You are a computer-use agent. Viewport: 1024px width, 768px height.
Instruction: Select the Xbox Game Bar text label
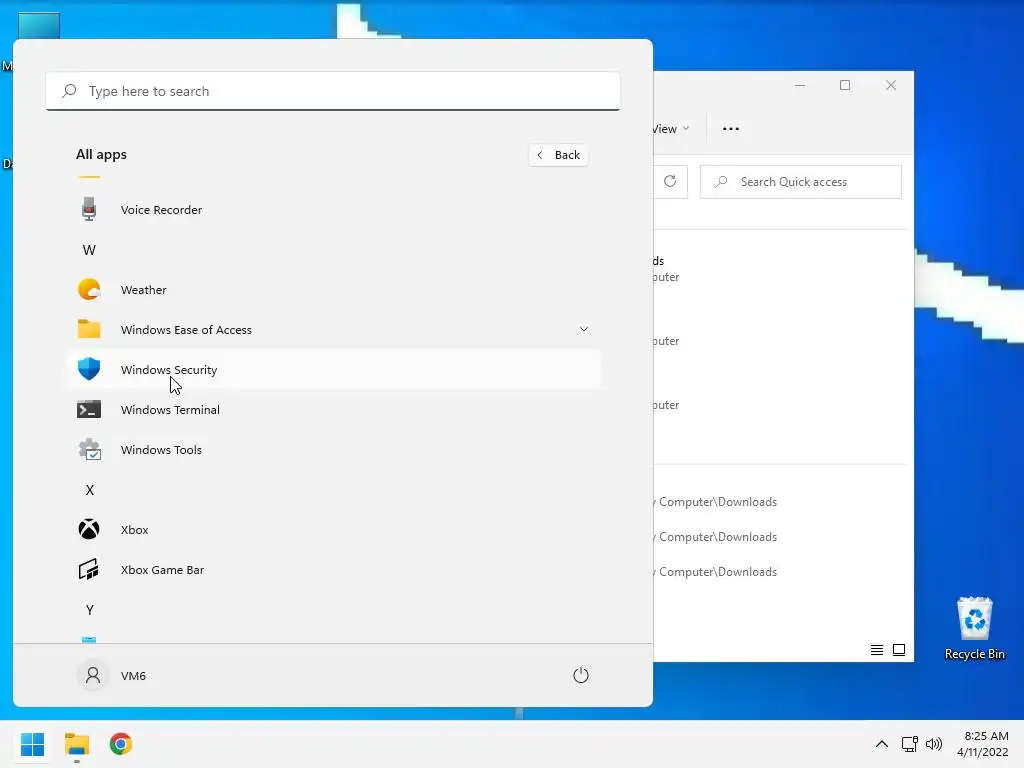pos(163,570)
